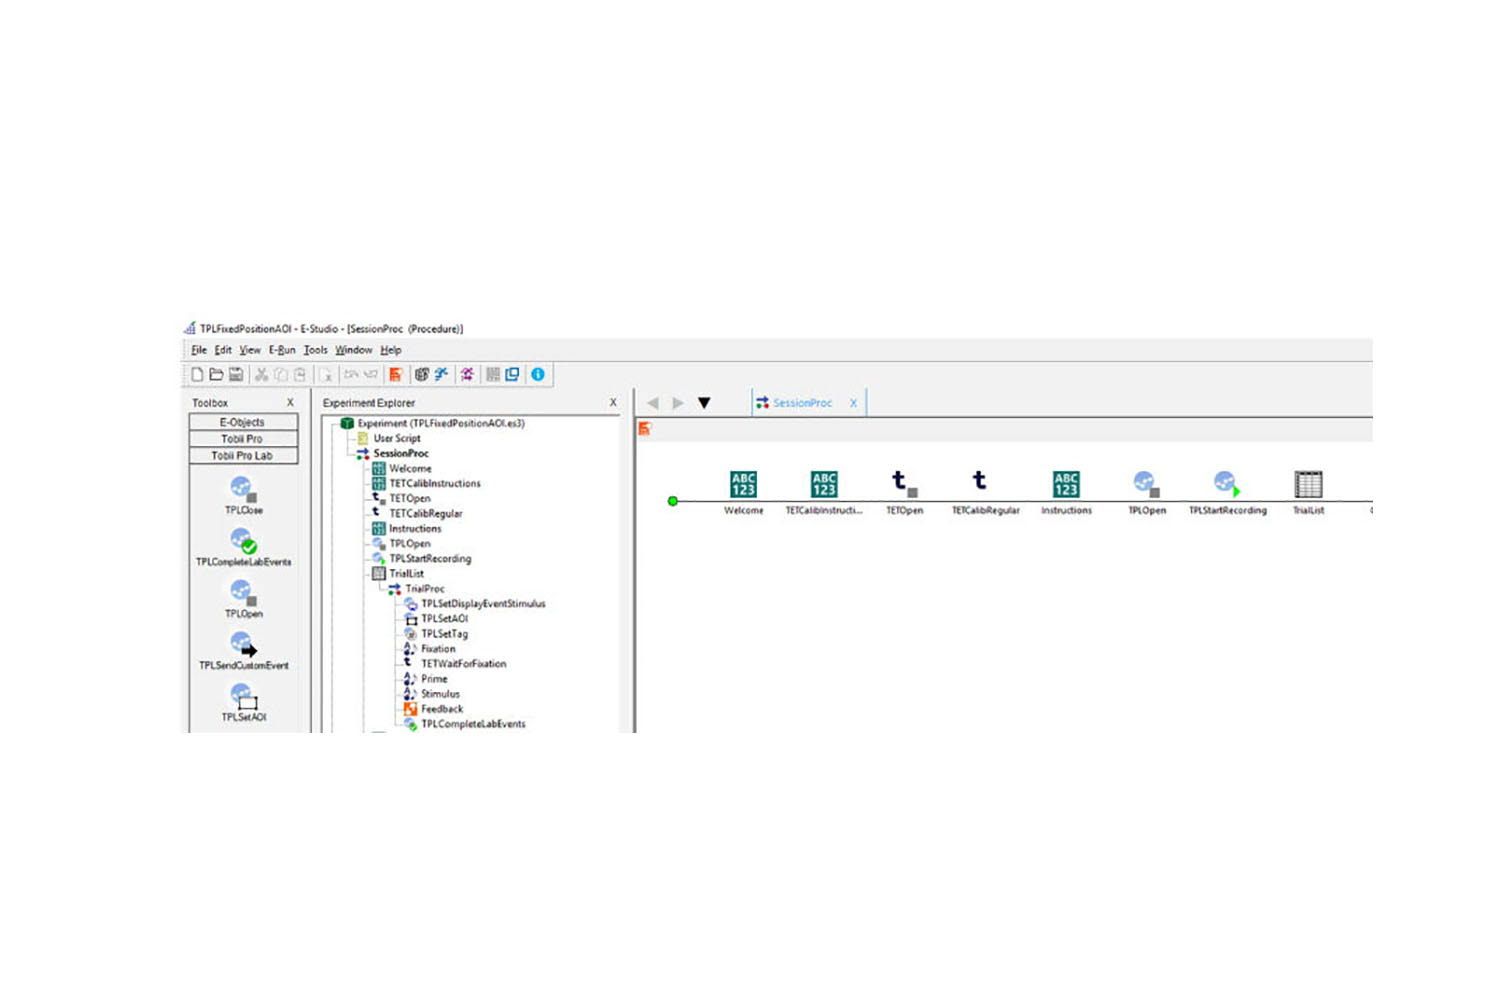Select Prime in the Experiment Explorer tree
The image size is (1500, 1000).
pos(426,679)
